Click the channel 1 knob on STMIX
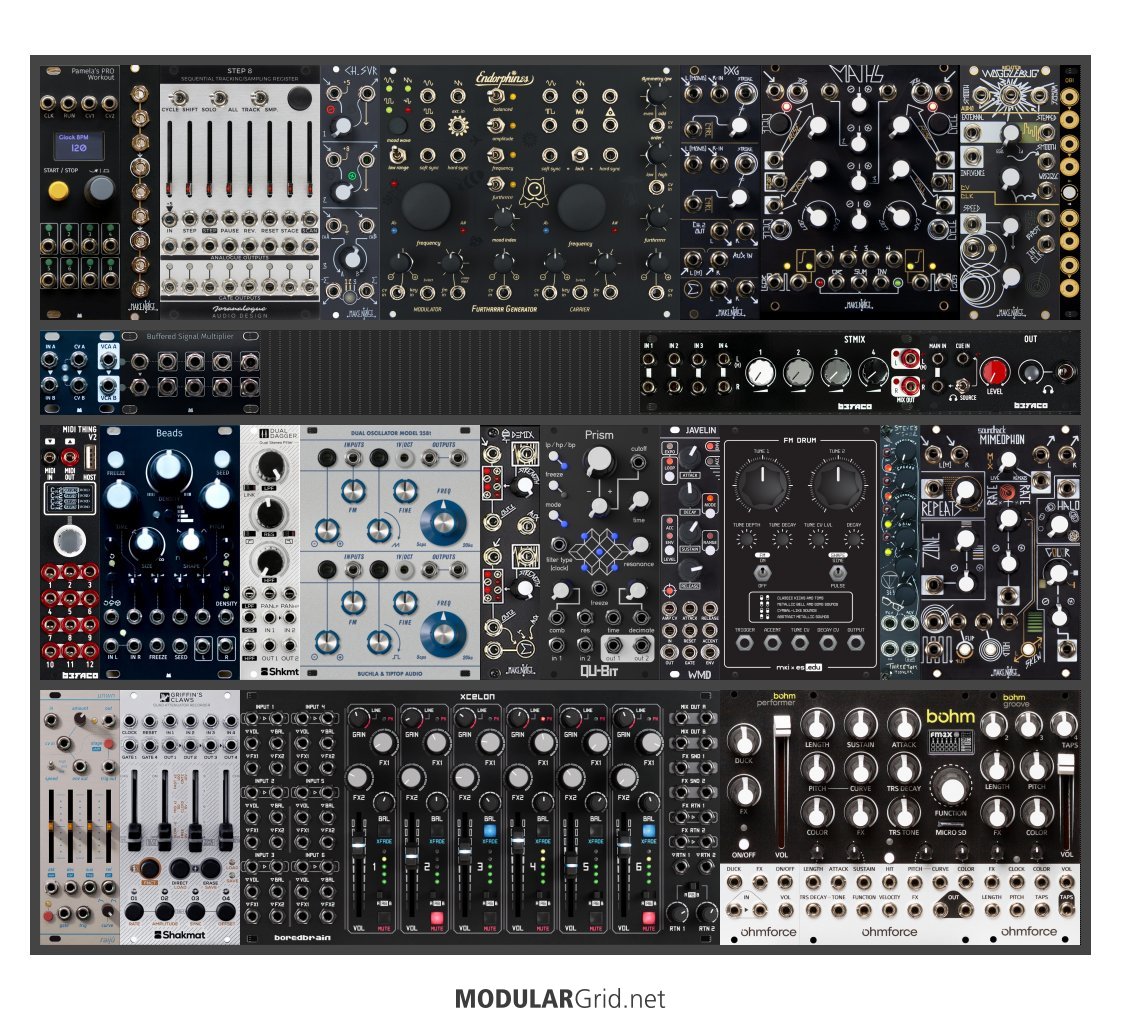1121x1020 pixels. pos(761,372)
